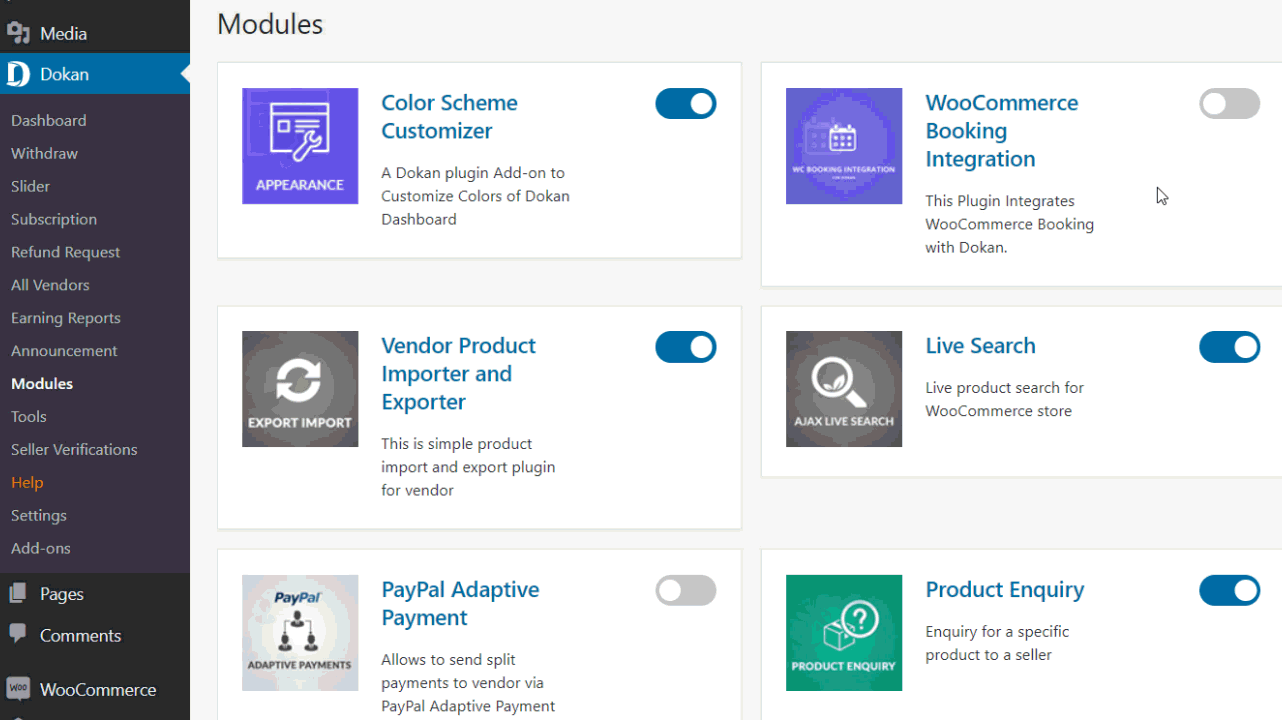The height and width of the screenshot is (720, 1282).
Task: Click the Product Enquiry module image
Action: [844, 633]
